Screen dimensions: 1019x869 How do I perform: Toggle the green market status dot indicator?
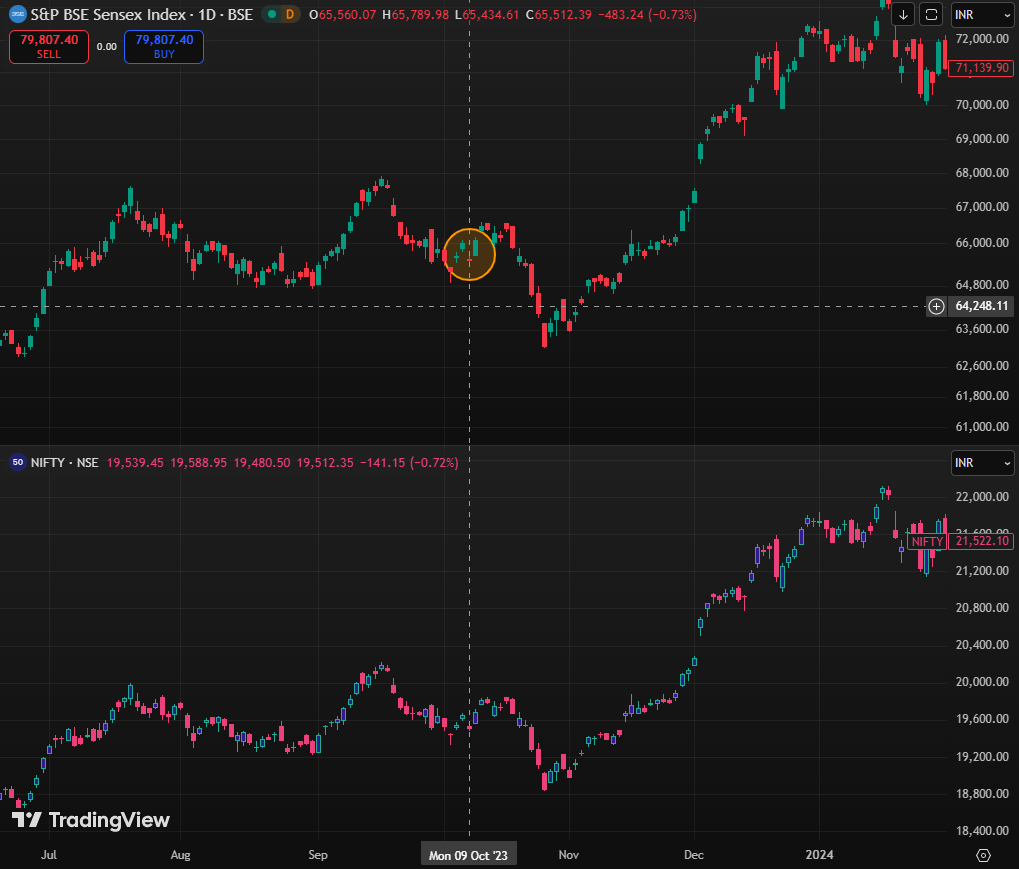point(271,14)
